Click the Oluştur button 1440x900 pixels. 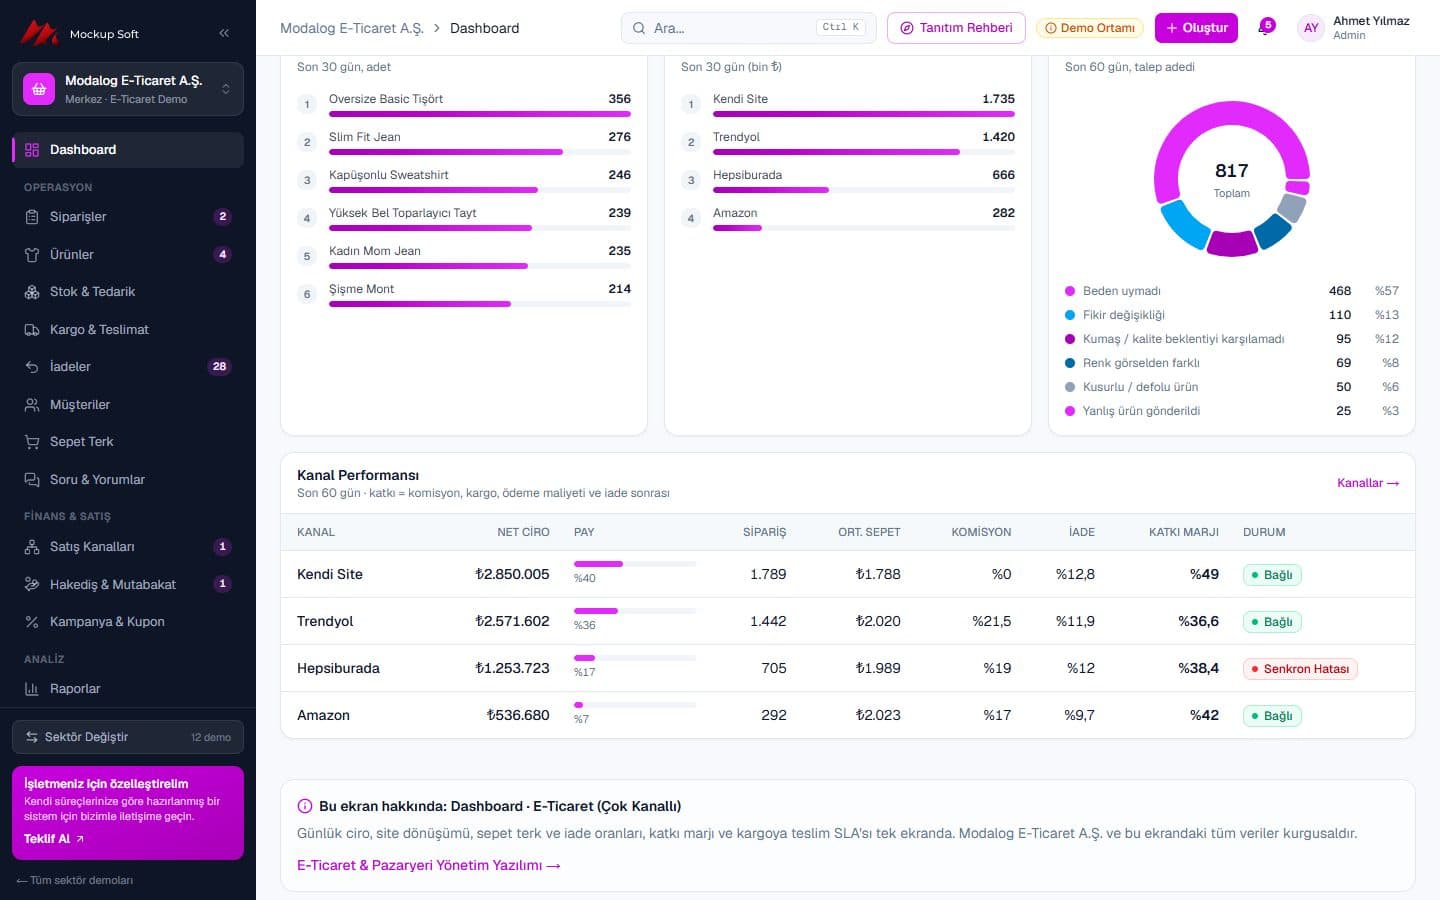[1196, 28]
